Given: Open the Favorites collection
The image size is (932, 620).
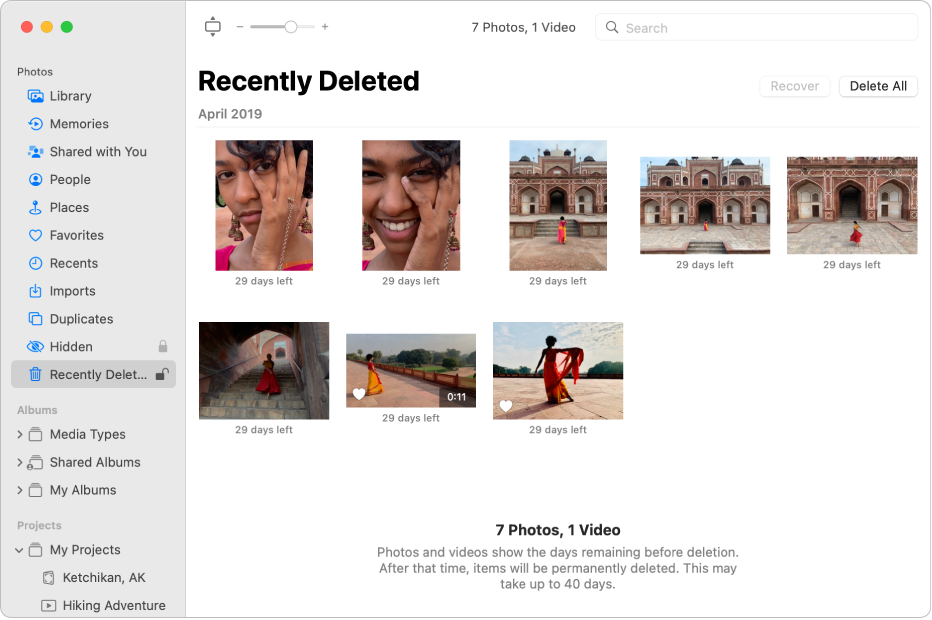Looking at the screenshot, I should (78, 235).
